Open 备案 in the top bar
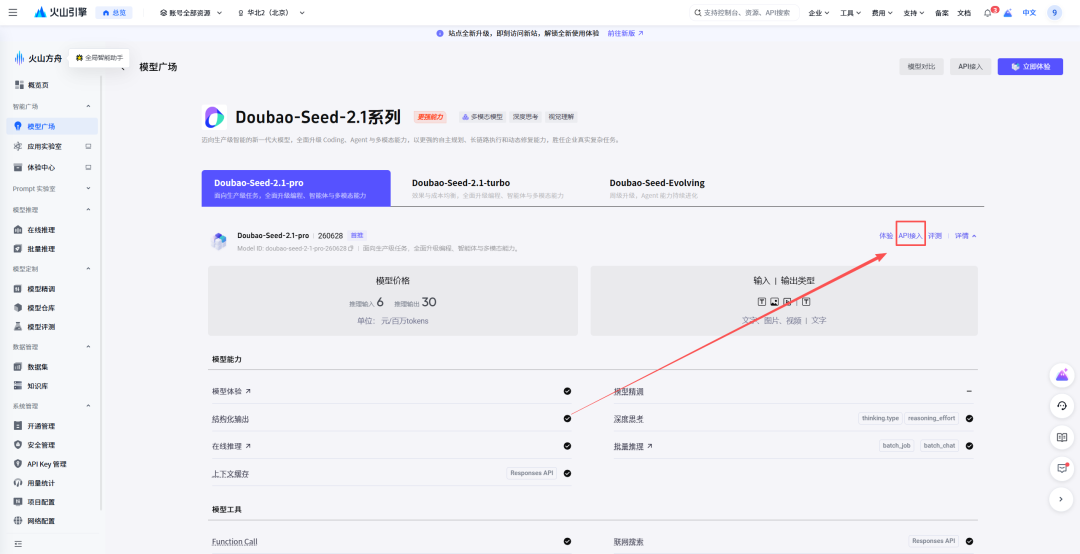 click(942, 13)
